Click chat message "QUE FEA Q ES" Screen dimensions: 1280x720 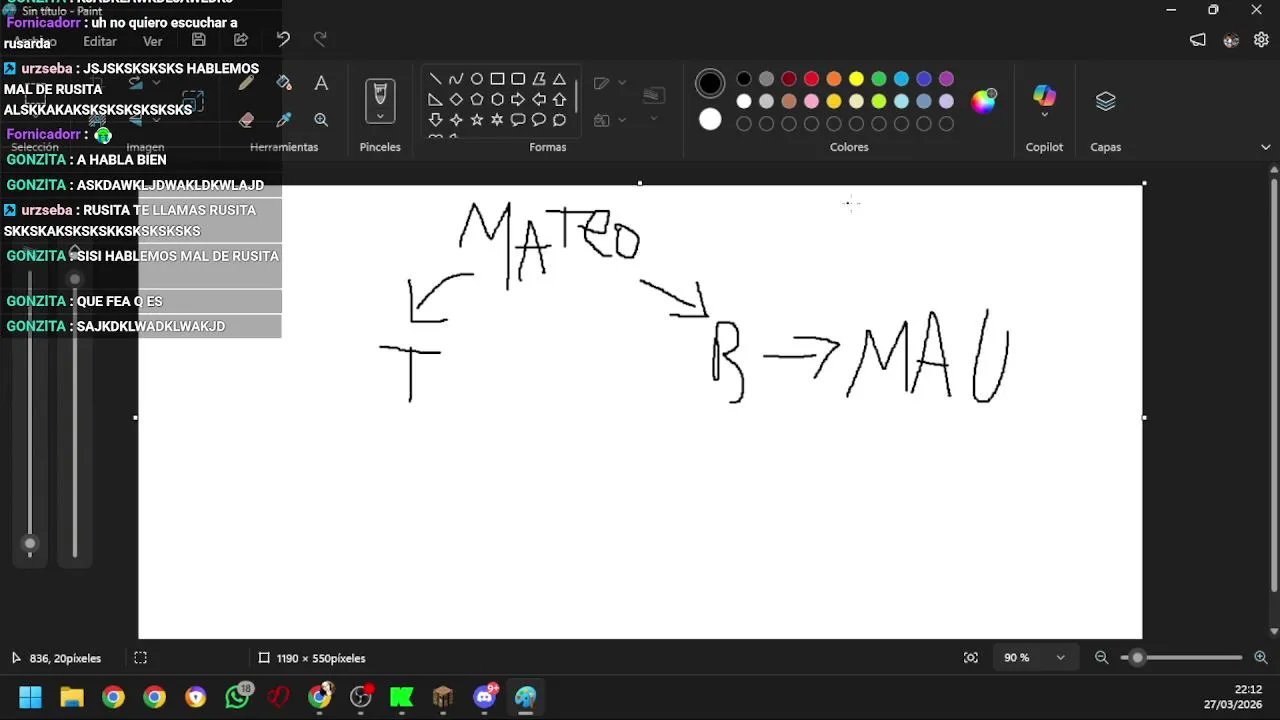119,301
